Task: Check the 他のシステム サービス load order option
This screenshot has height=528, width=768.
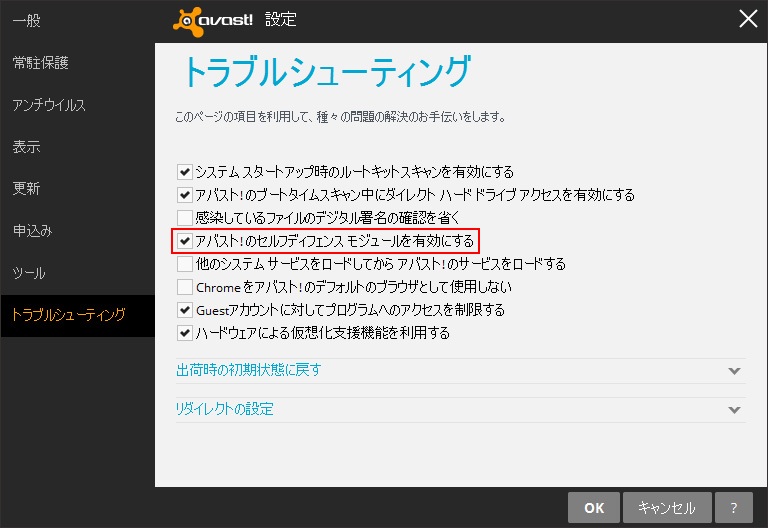Action: coord(184,264)
